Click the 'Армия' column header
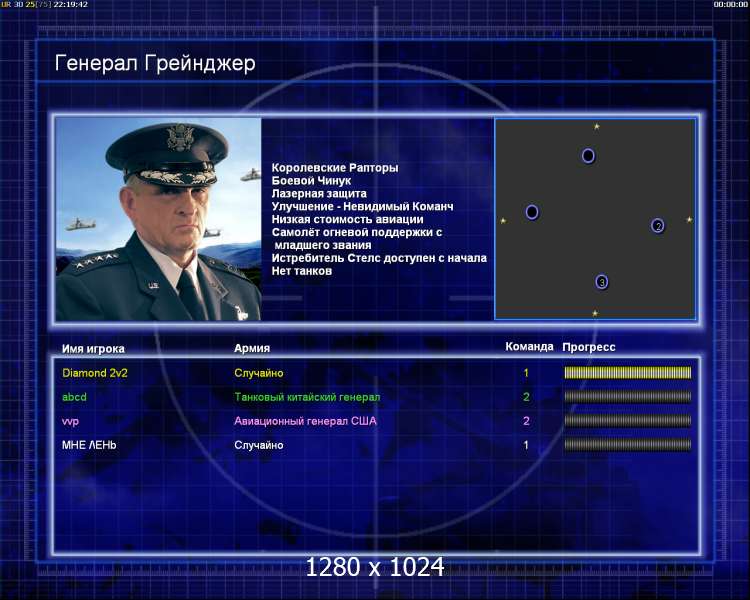This screenshot has height=600, width=750. tap(252, 348)
